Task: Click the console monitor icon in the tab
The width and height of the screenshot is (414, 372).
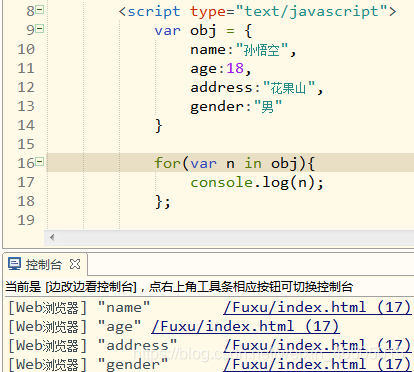Action: [15, 264]
